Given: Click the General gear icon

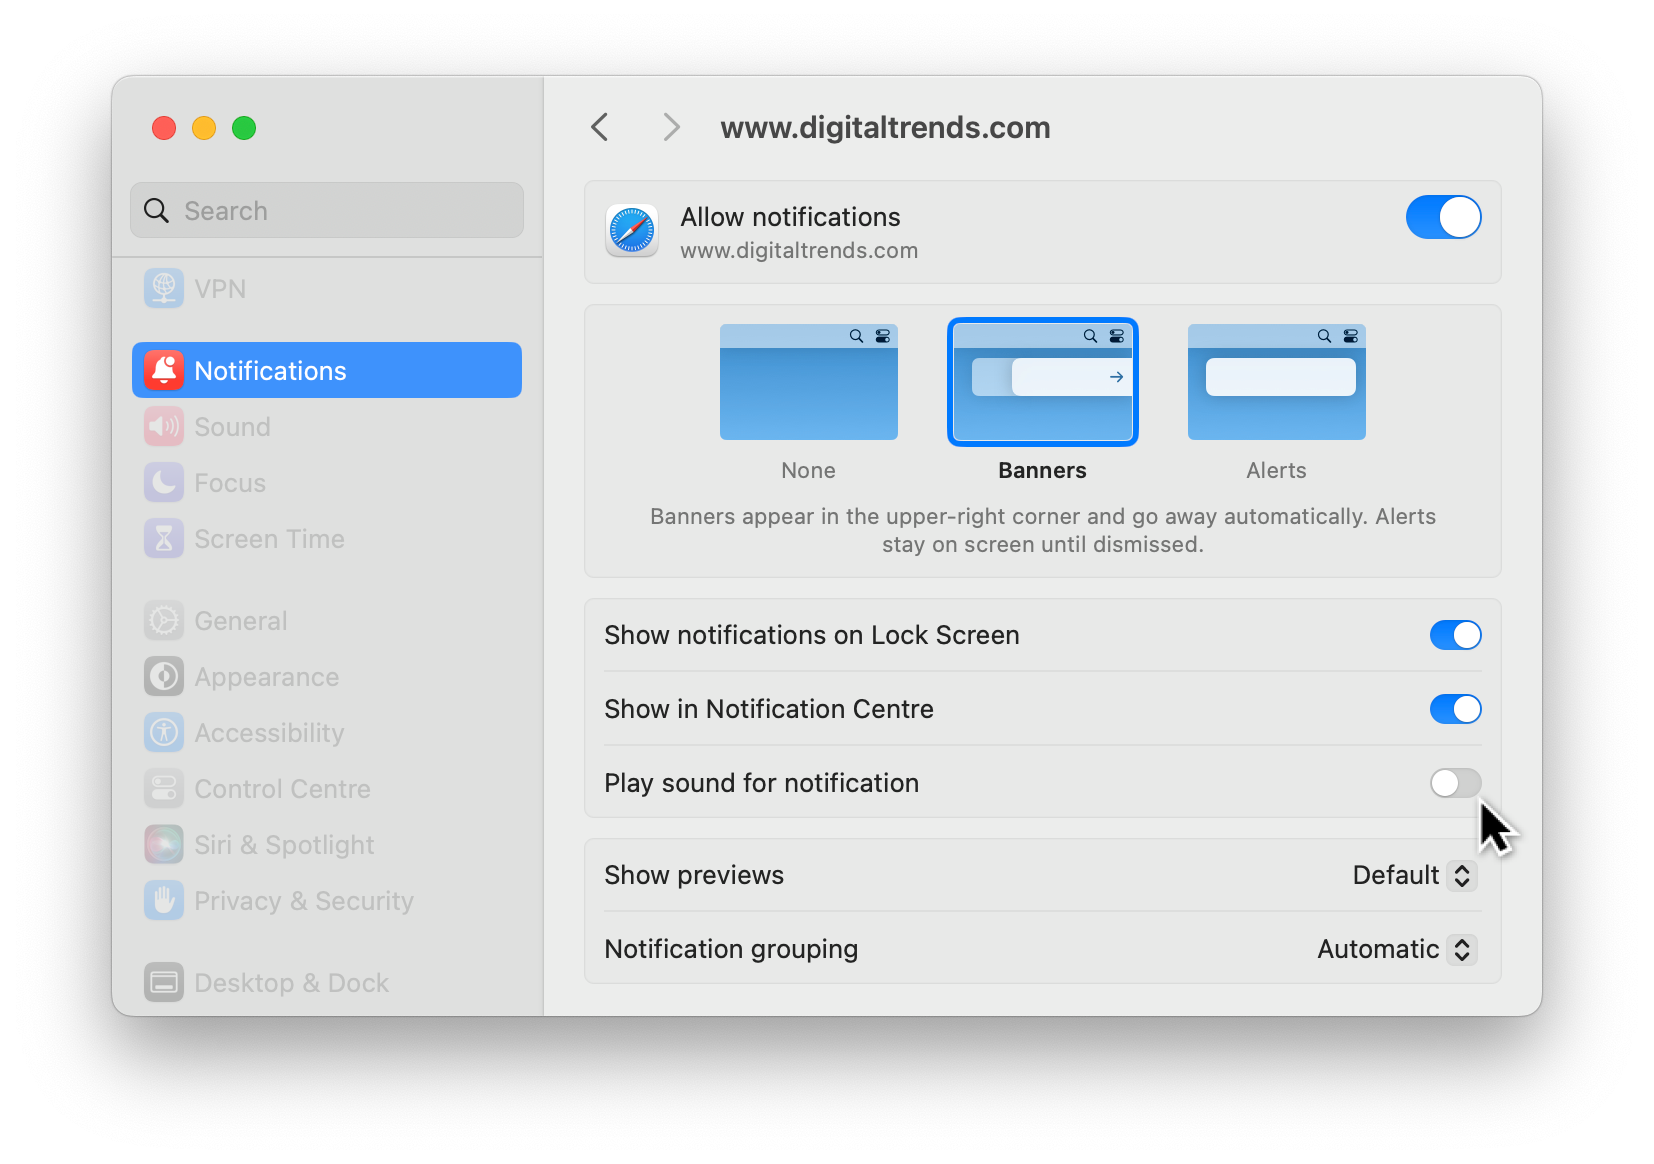Looking at the screenshot, I should 164,621.
